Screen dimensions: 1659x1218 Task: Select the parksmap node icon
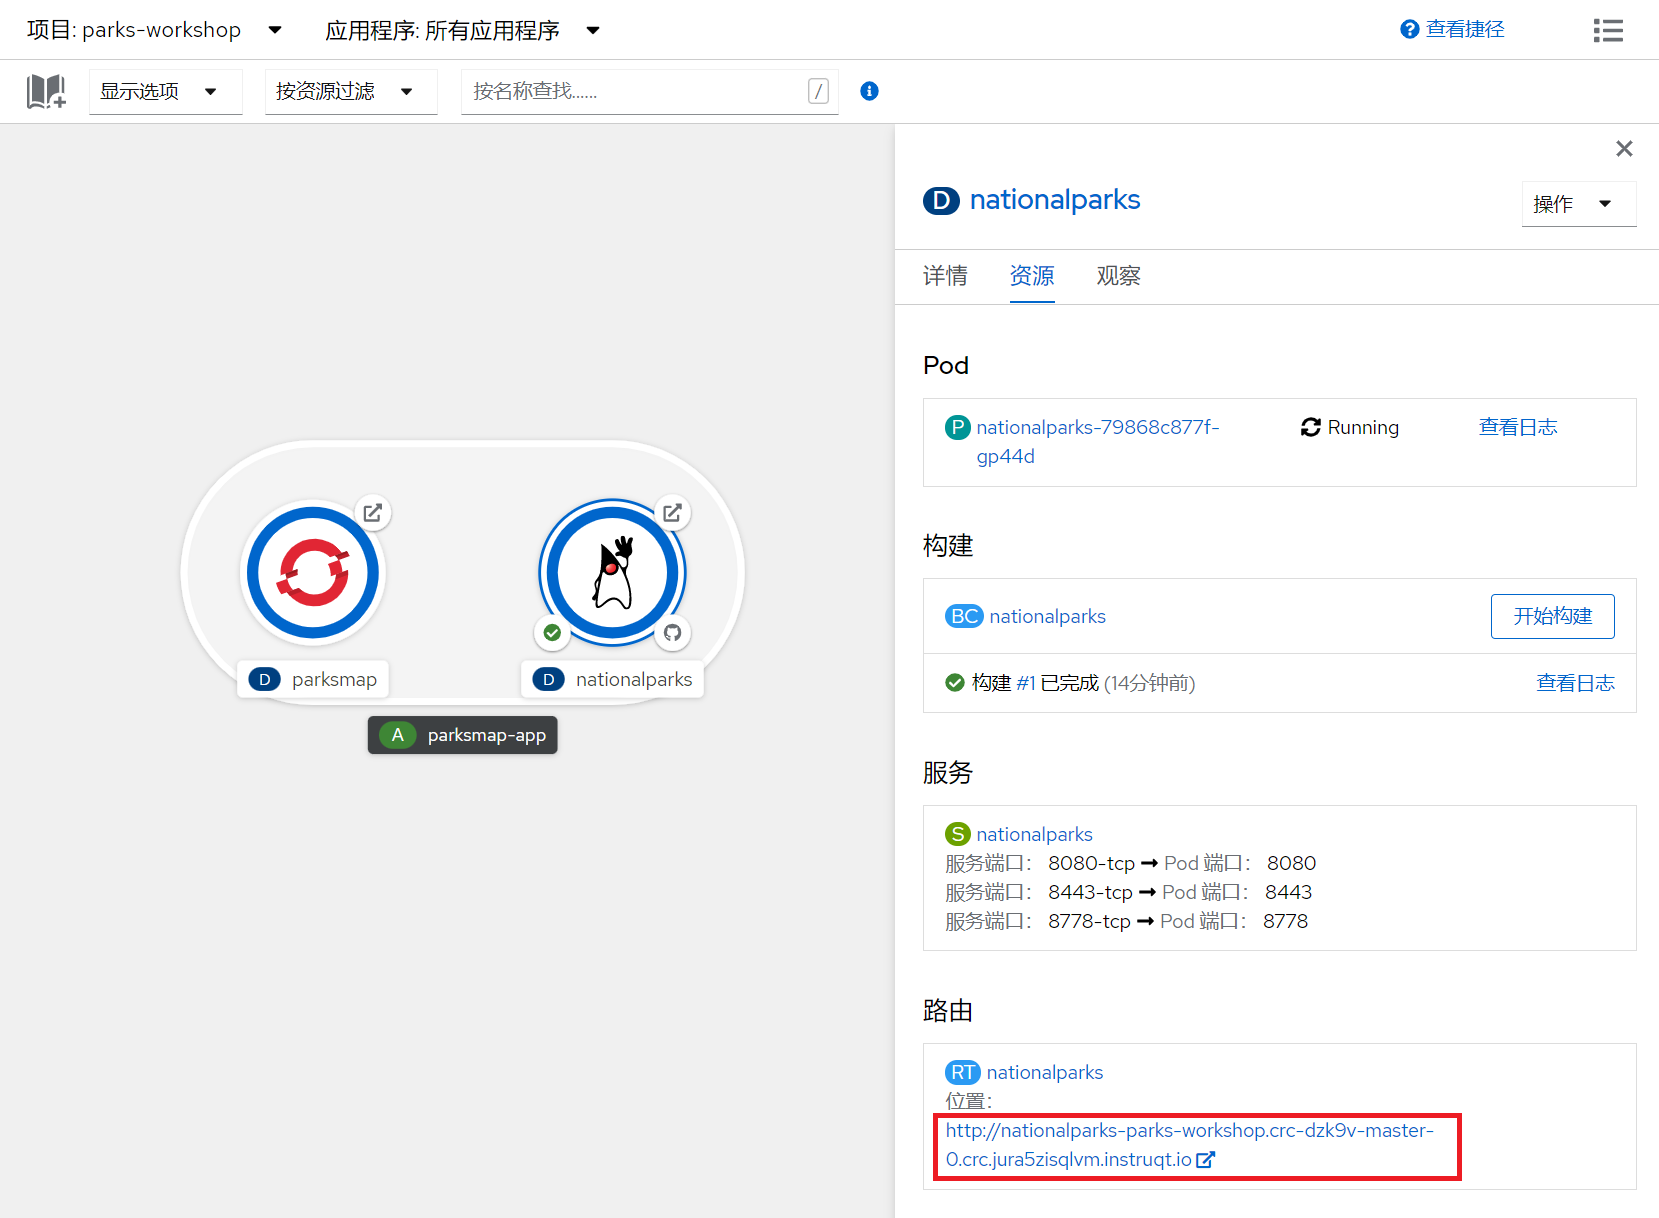pyautogui.click(x=313, y=572)
